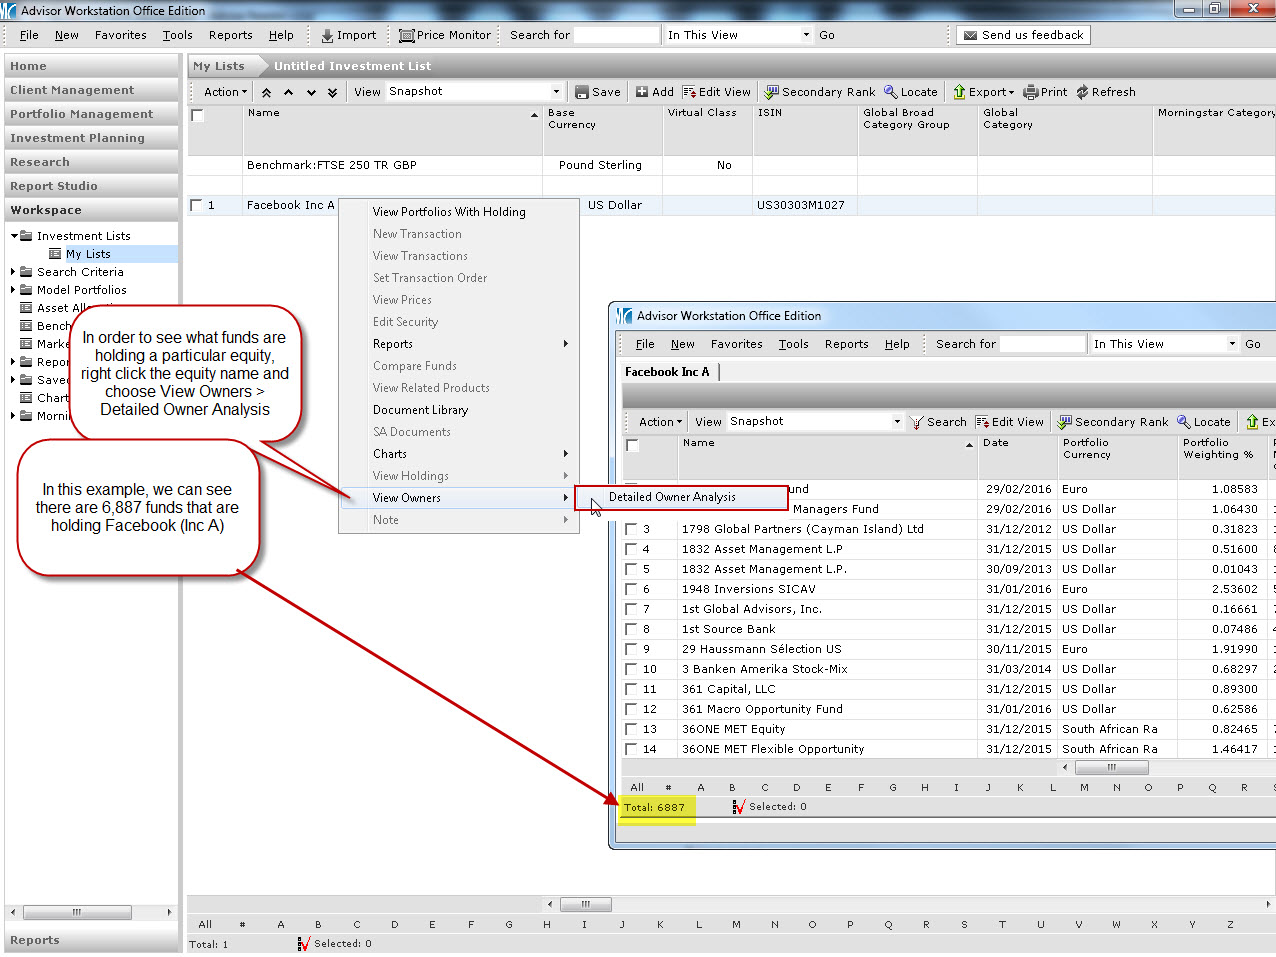Select Detailed Owner Analysis submenu item

(672, 497)
